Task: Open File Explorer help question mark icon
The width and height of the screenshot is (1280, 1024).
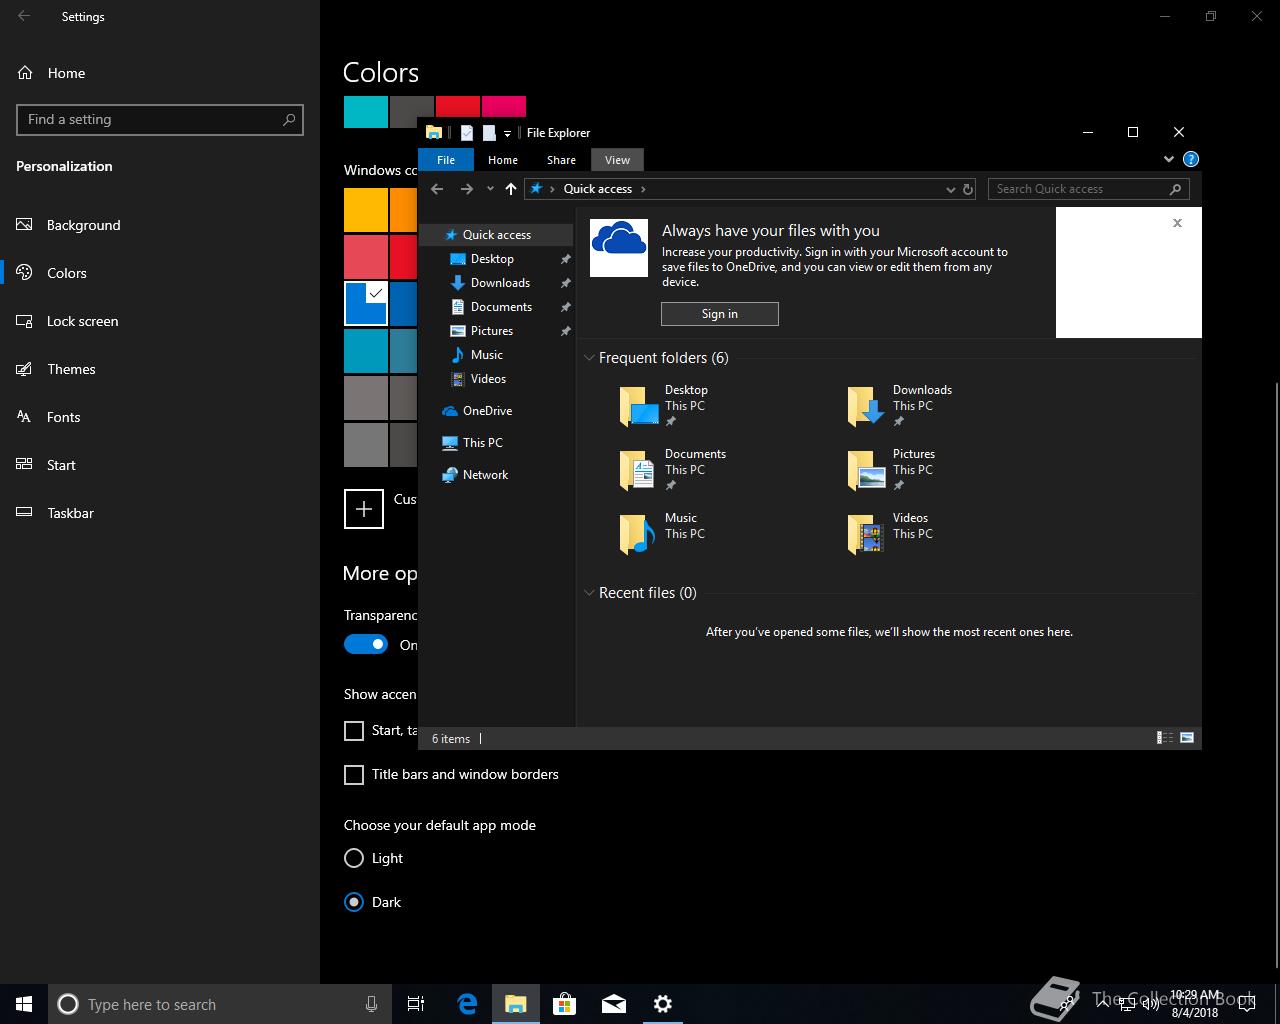Action: coord(1190,159)
